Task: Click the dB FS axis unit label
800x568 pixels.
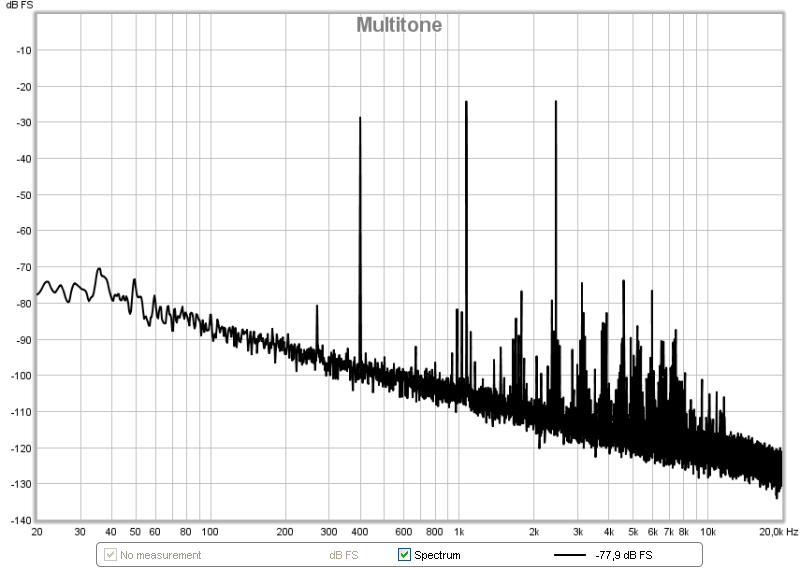Action: pyautogui.click(x=19, y=5)
